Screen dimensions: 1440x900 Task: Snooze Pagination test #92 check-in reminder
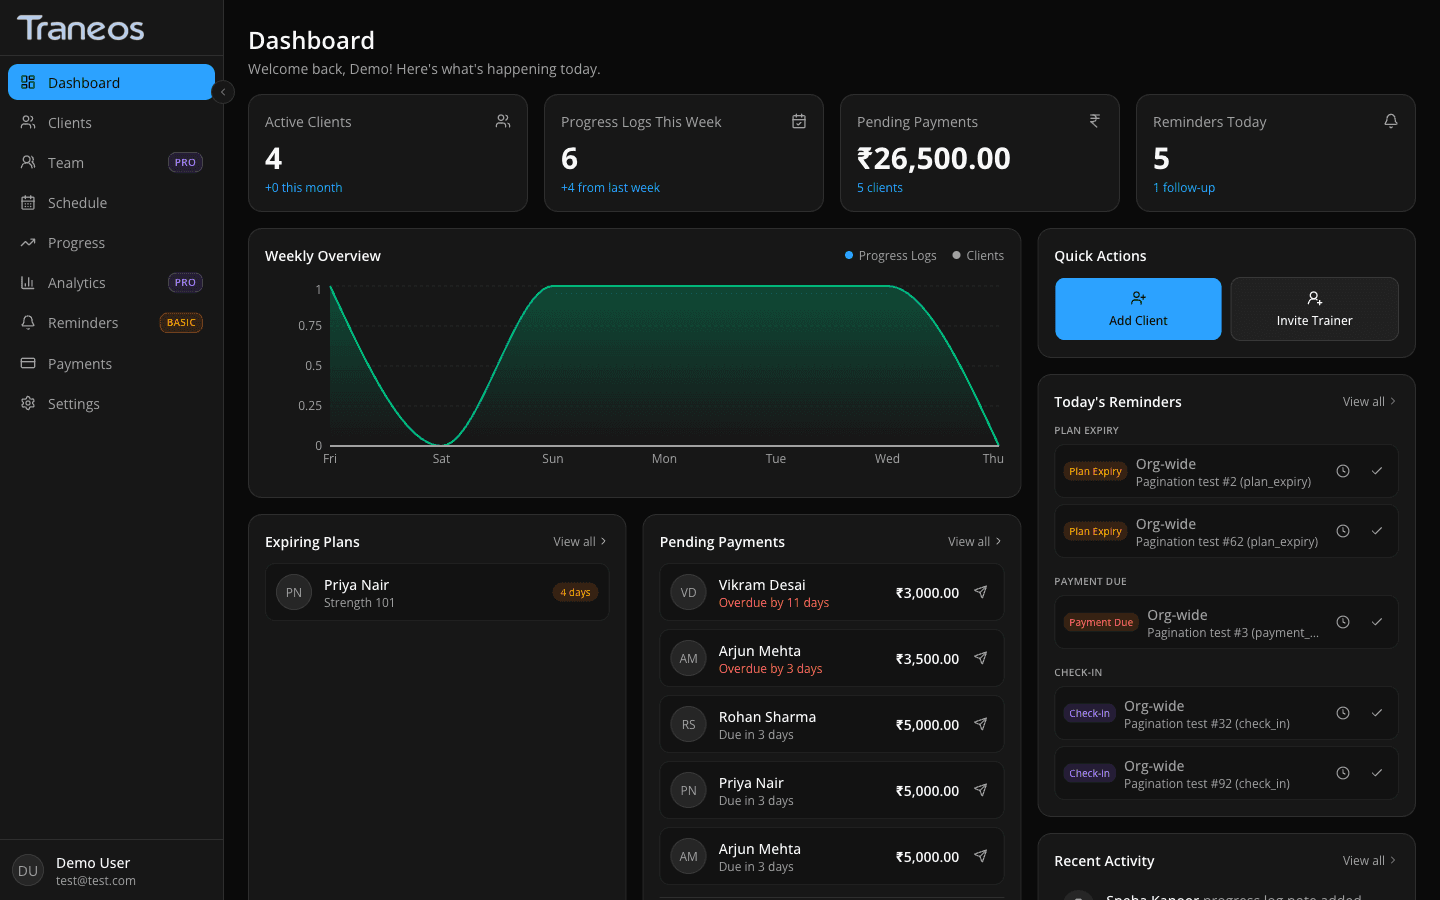tap(1343, 773)
